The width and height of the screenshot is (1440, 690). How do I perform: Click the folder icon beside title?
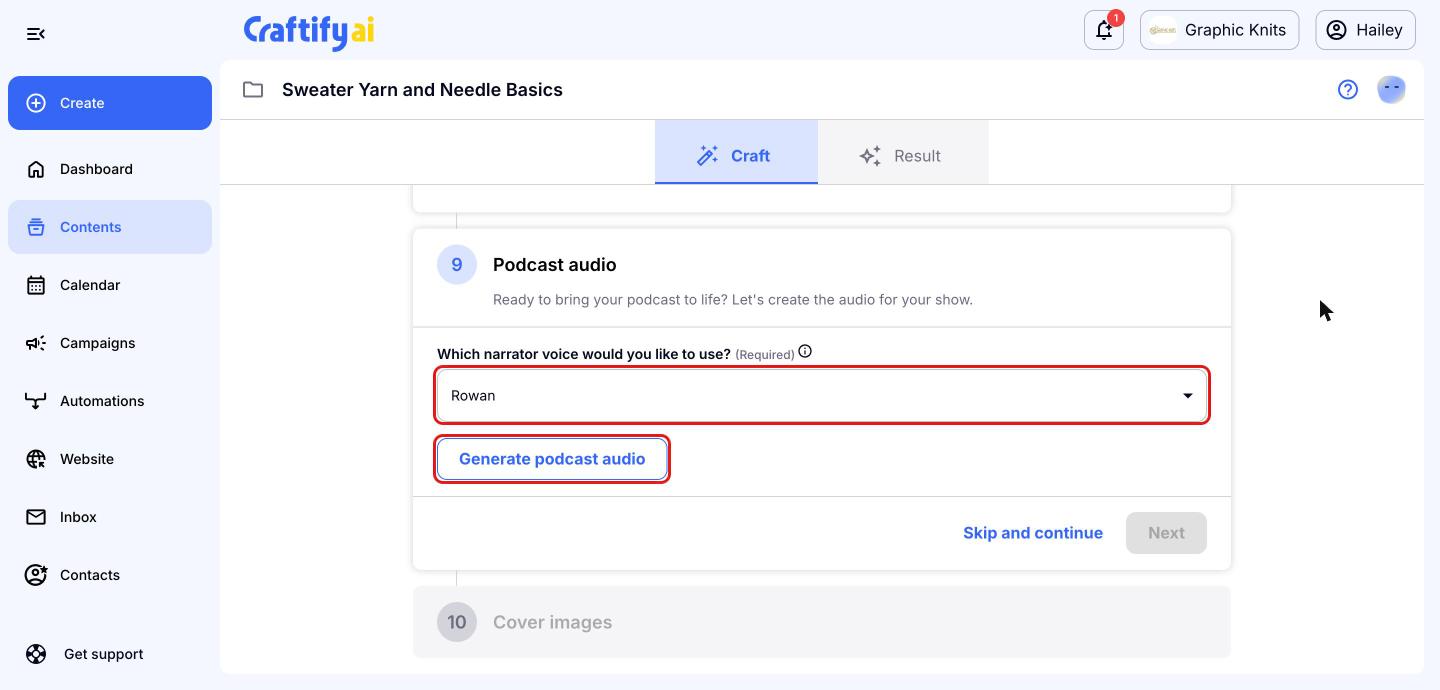pos(253,90)
